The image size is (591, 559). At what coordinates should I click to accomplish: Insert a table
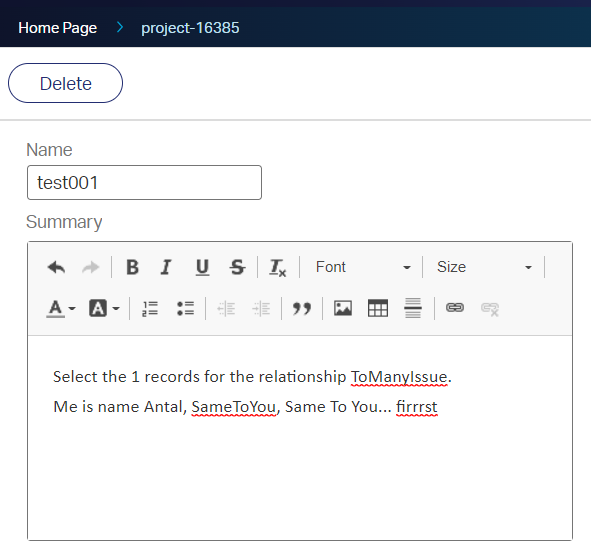(x=378, y=309)
